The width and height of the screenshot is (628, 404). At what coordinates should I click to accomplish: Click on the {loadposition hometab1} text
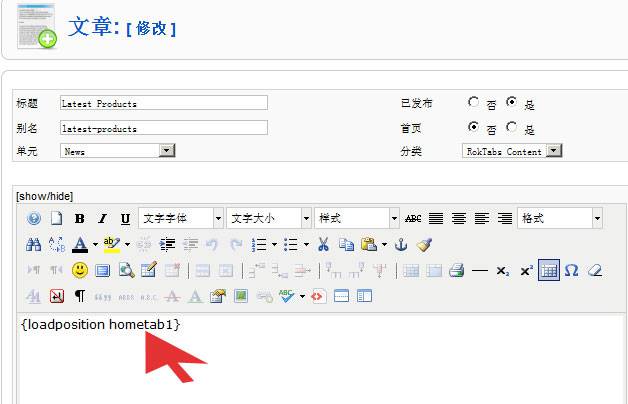(101, 324)
